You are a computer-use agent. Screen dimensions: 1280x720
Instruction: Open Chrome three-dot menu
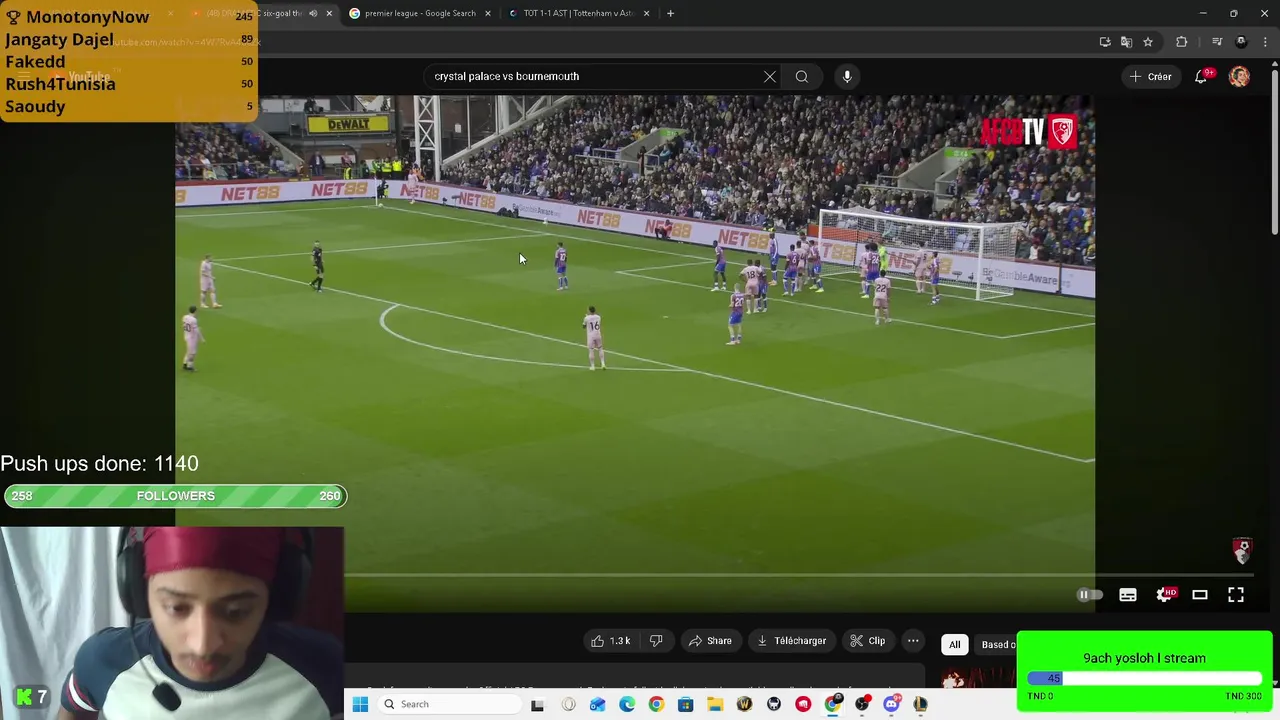1266,41
